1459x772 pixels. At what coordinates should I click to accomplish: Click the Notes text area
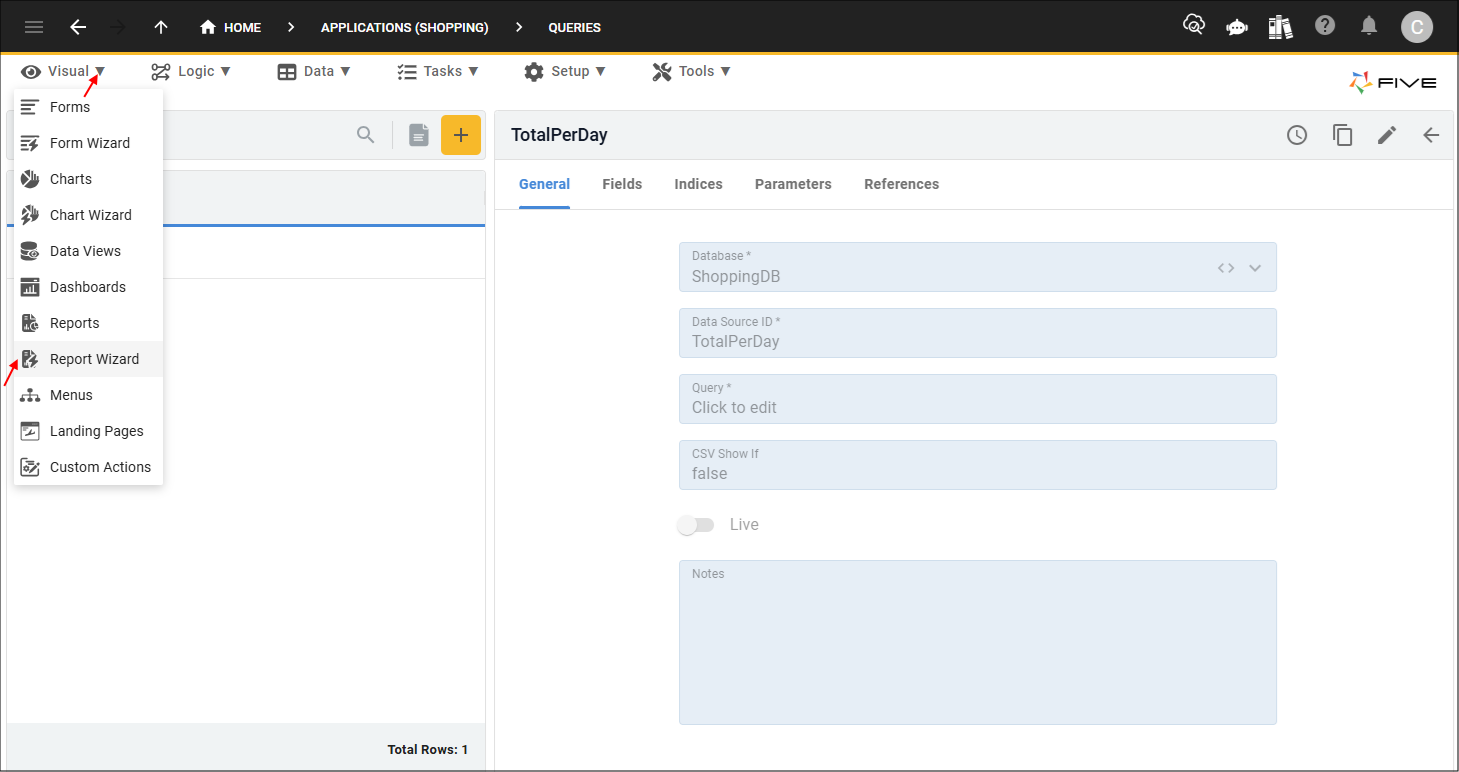977,642
